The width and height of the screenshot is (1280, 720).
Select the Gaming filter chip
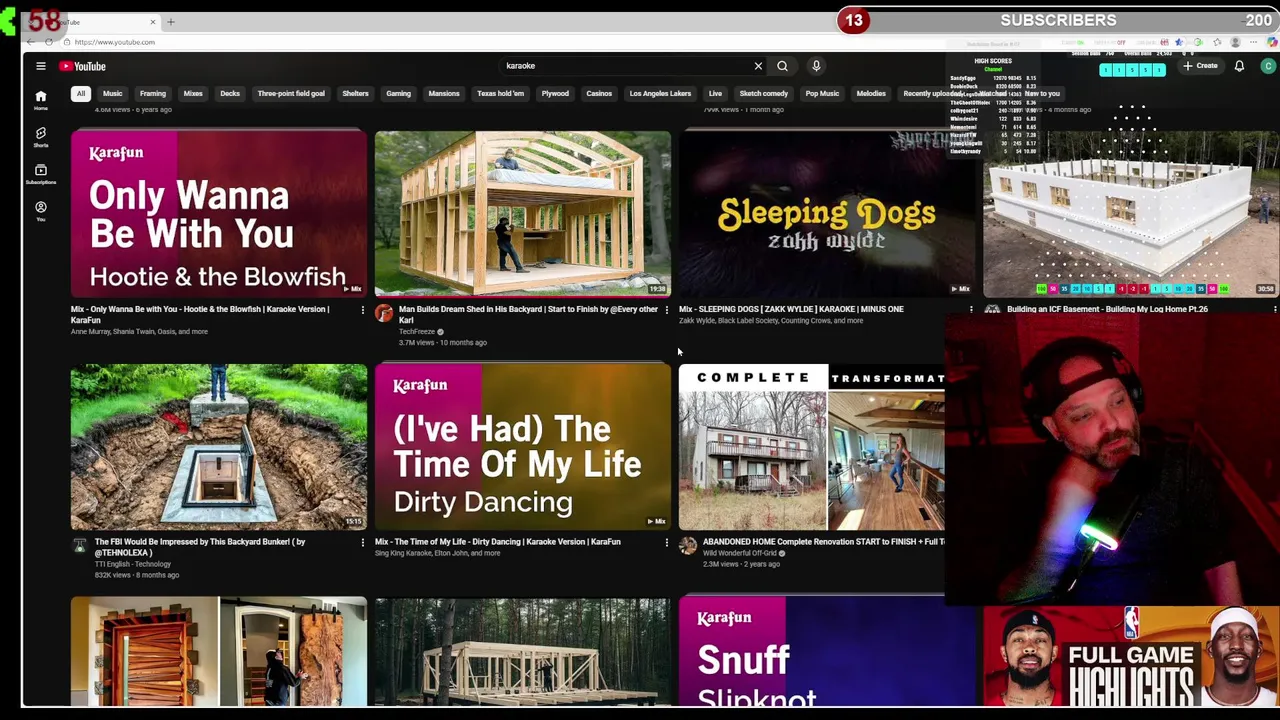click(398, 93)
